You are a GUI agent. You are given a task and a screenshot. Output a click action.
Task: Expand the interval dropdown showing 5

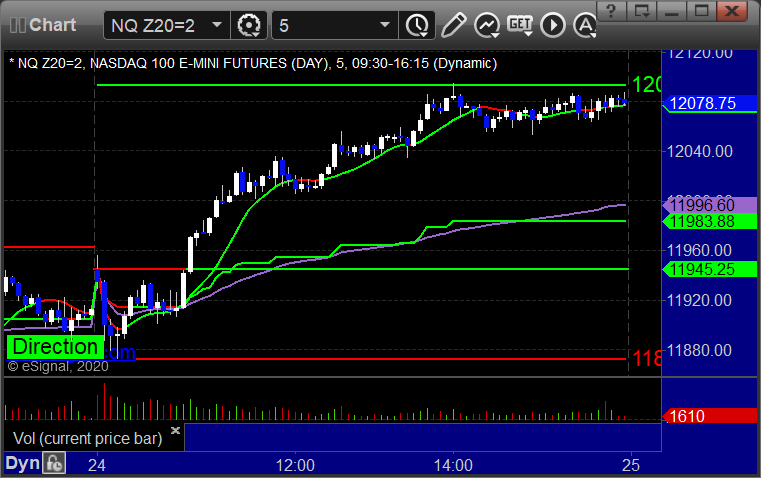(384, 25)
